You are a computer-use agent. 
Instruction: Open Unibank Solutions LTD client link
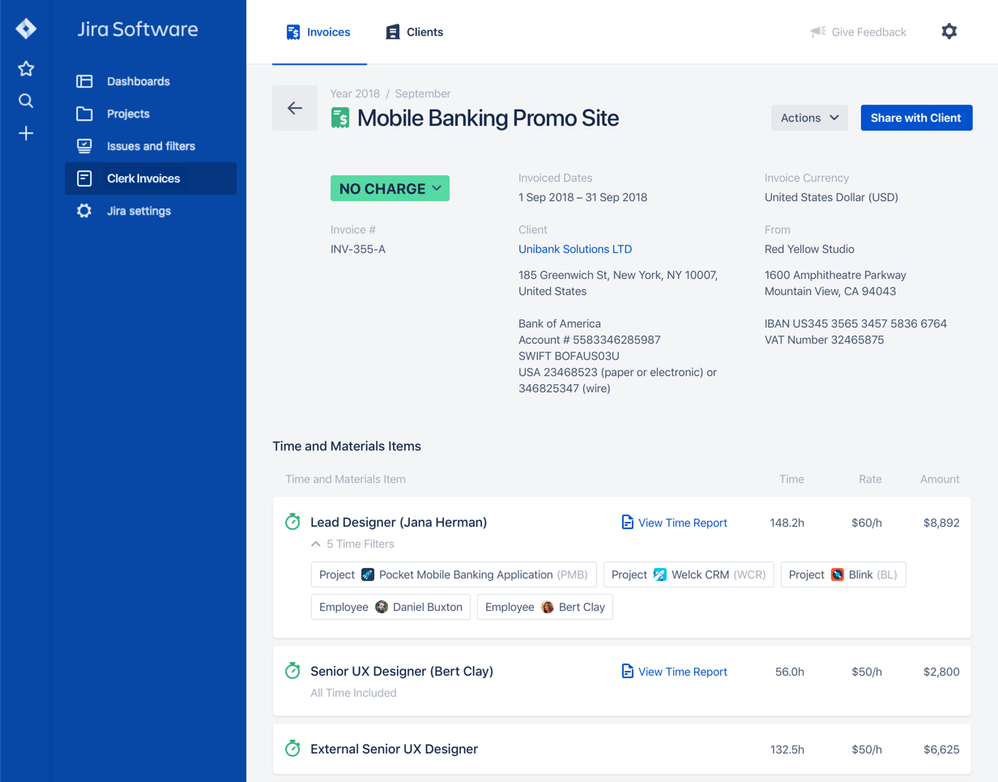tap(575, 249)
